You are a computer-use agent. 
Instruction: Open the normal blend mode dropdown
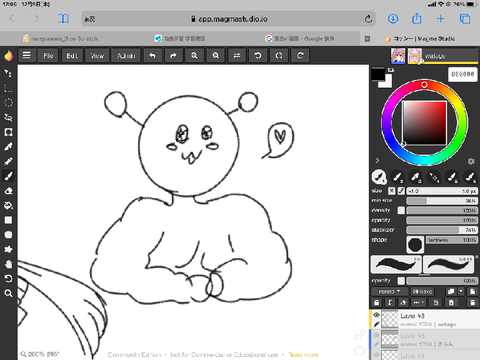tap(389, 291)
